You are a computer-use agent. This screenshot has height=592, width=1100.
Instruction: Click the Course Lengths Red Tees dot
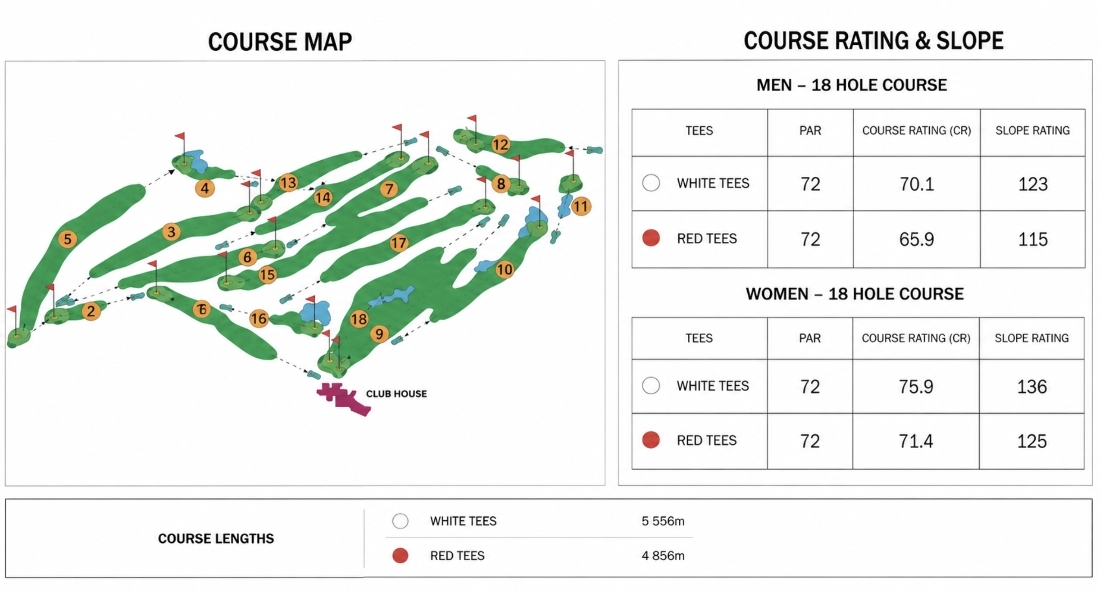(x=401, y=556)
